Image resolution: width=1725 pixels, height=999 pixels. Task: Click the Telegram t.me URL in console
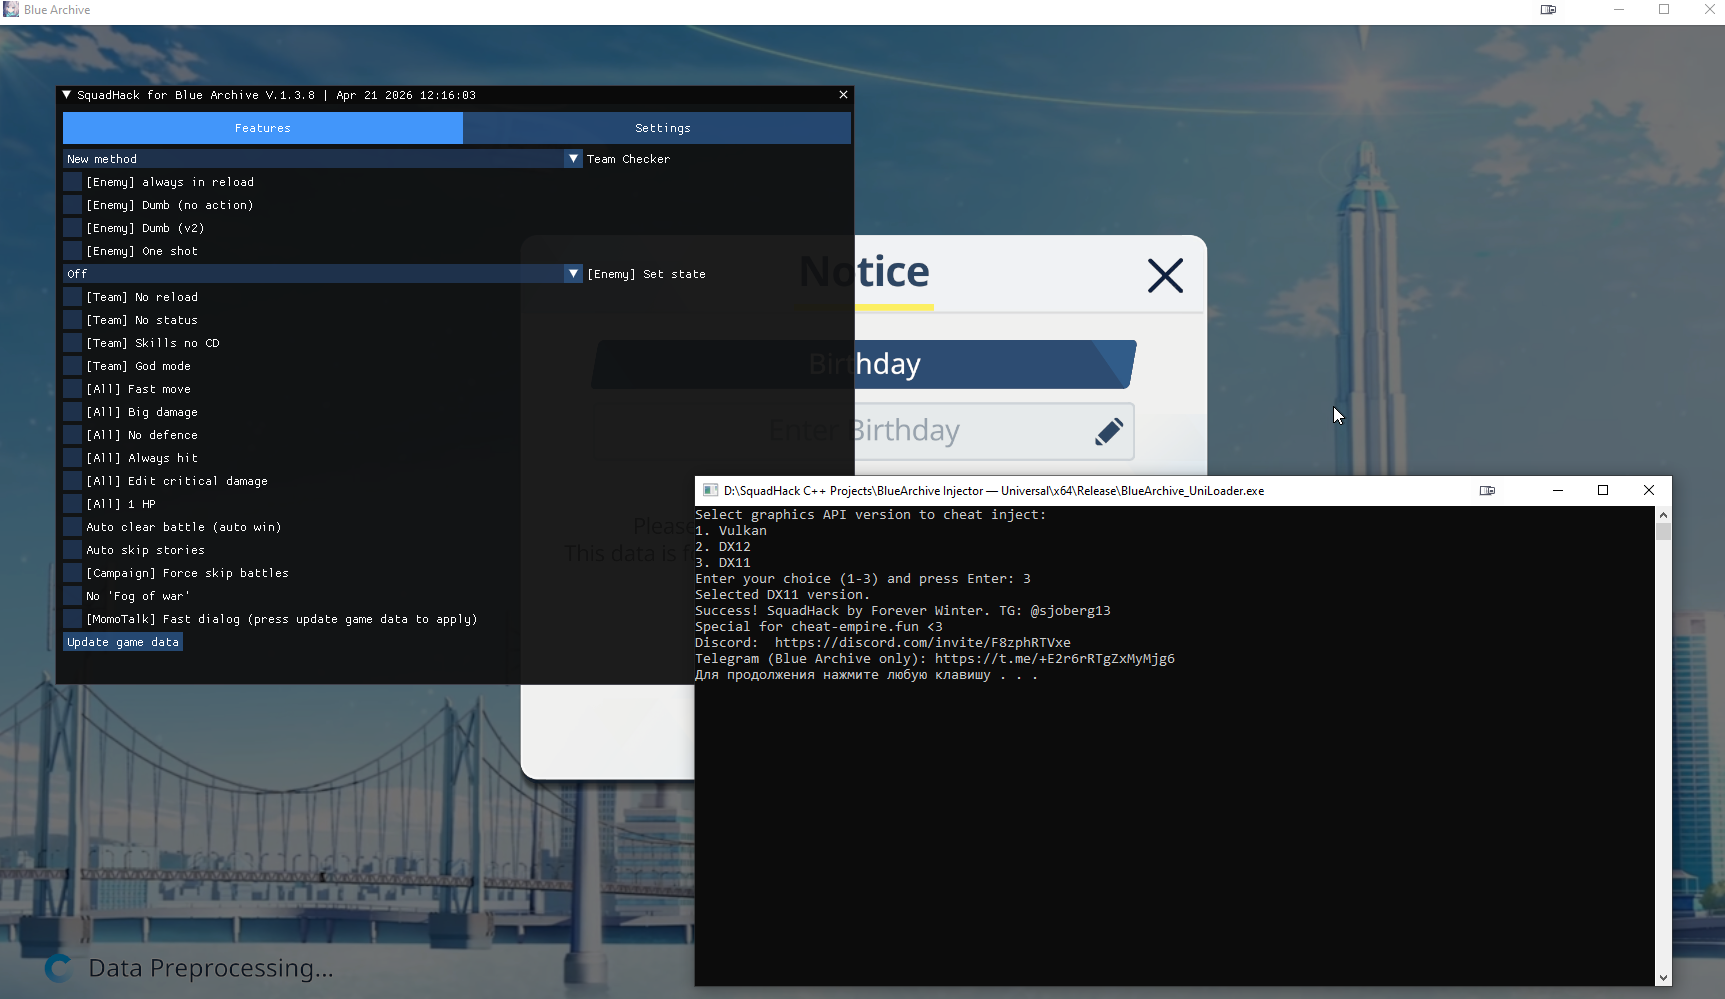(1055, 659)
